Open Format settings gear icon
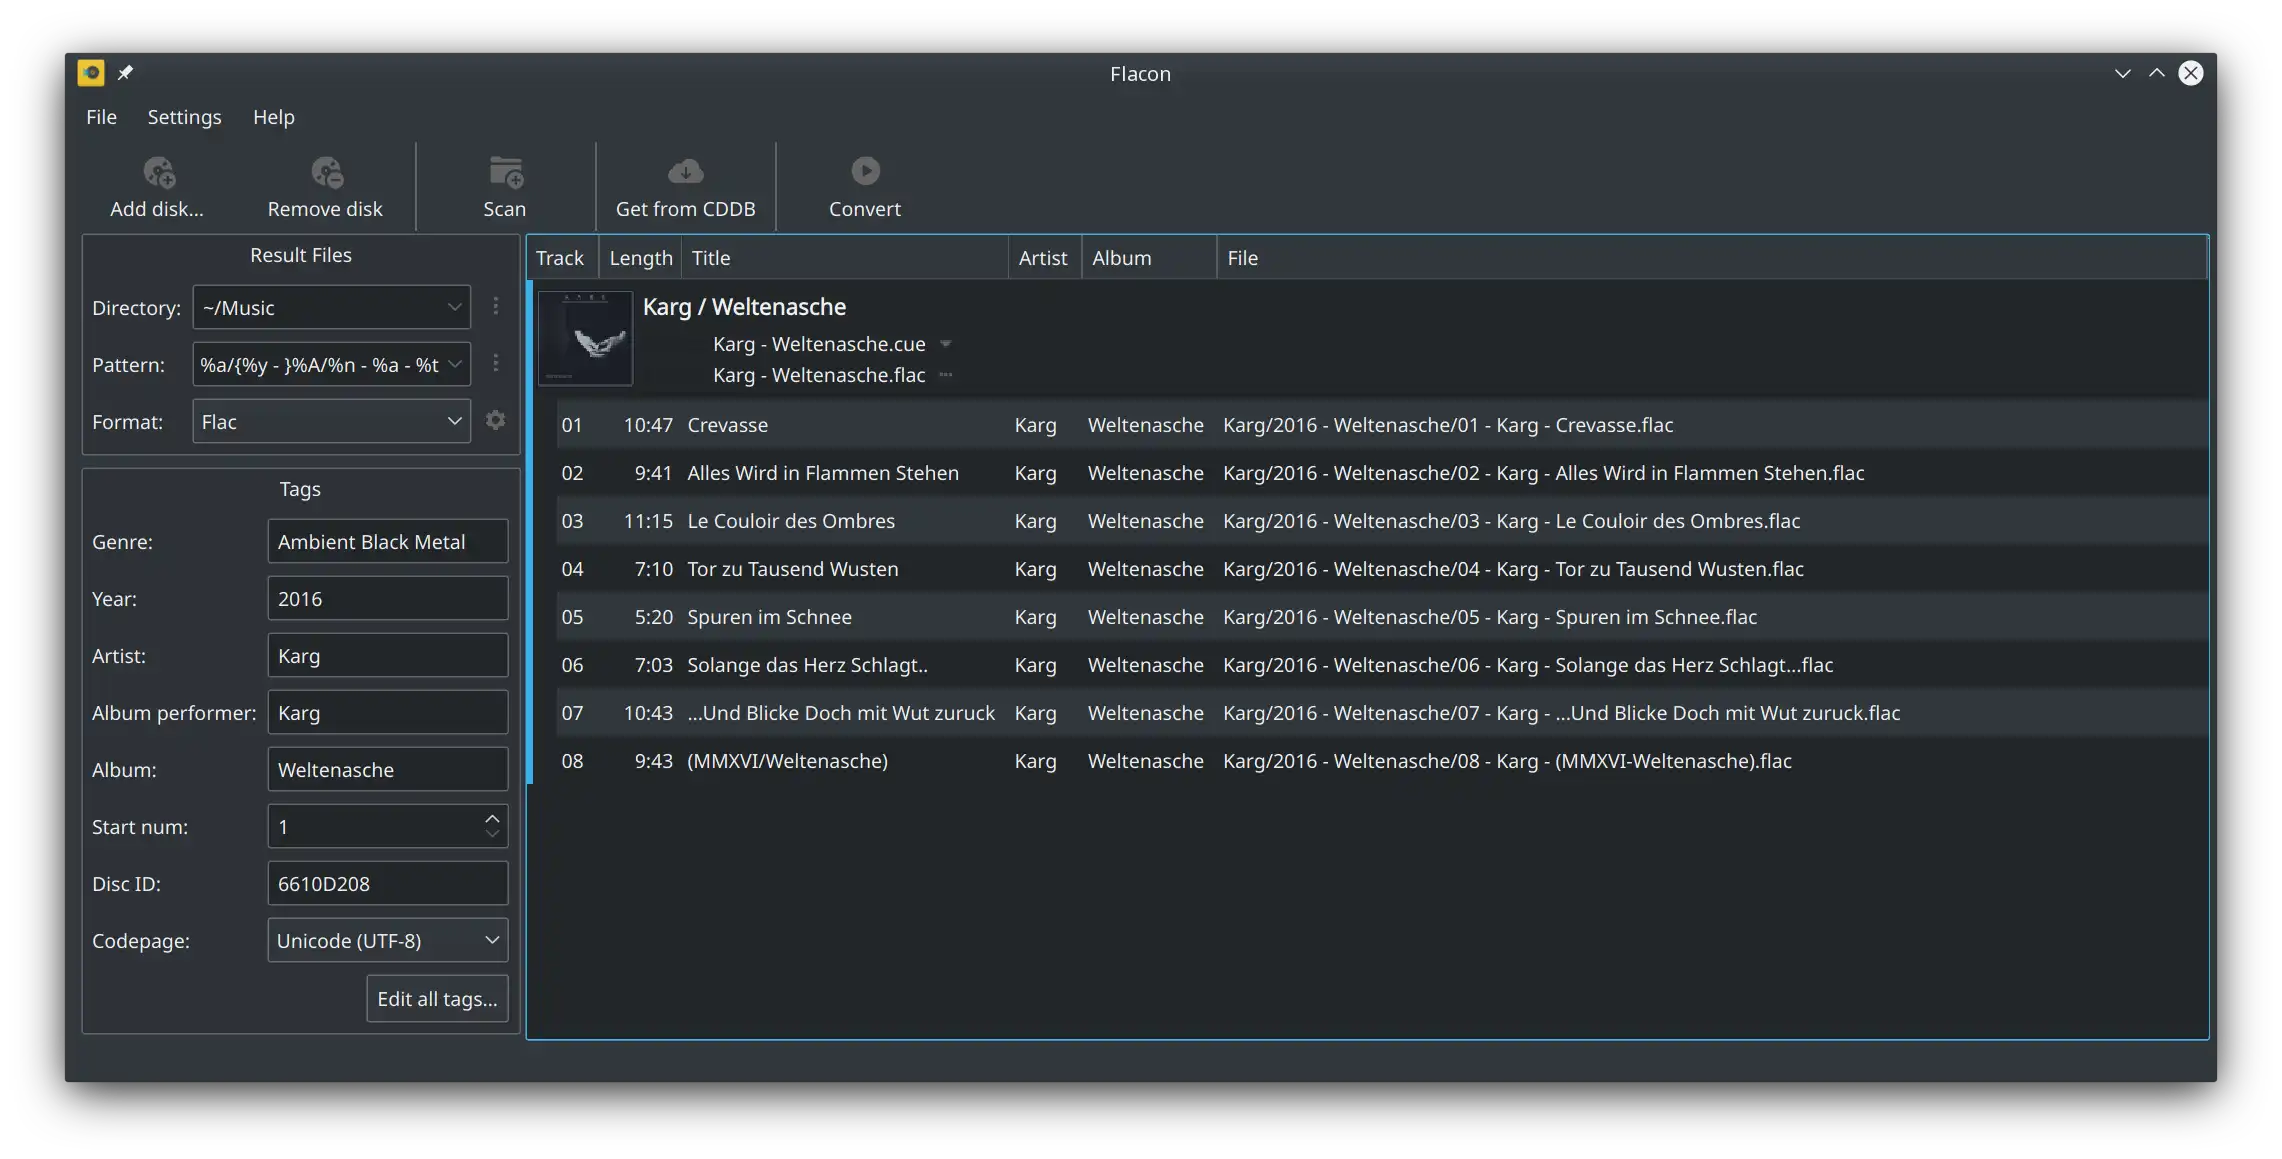The width and height of the screenshot is (2282, 1159). (495, 421)
